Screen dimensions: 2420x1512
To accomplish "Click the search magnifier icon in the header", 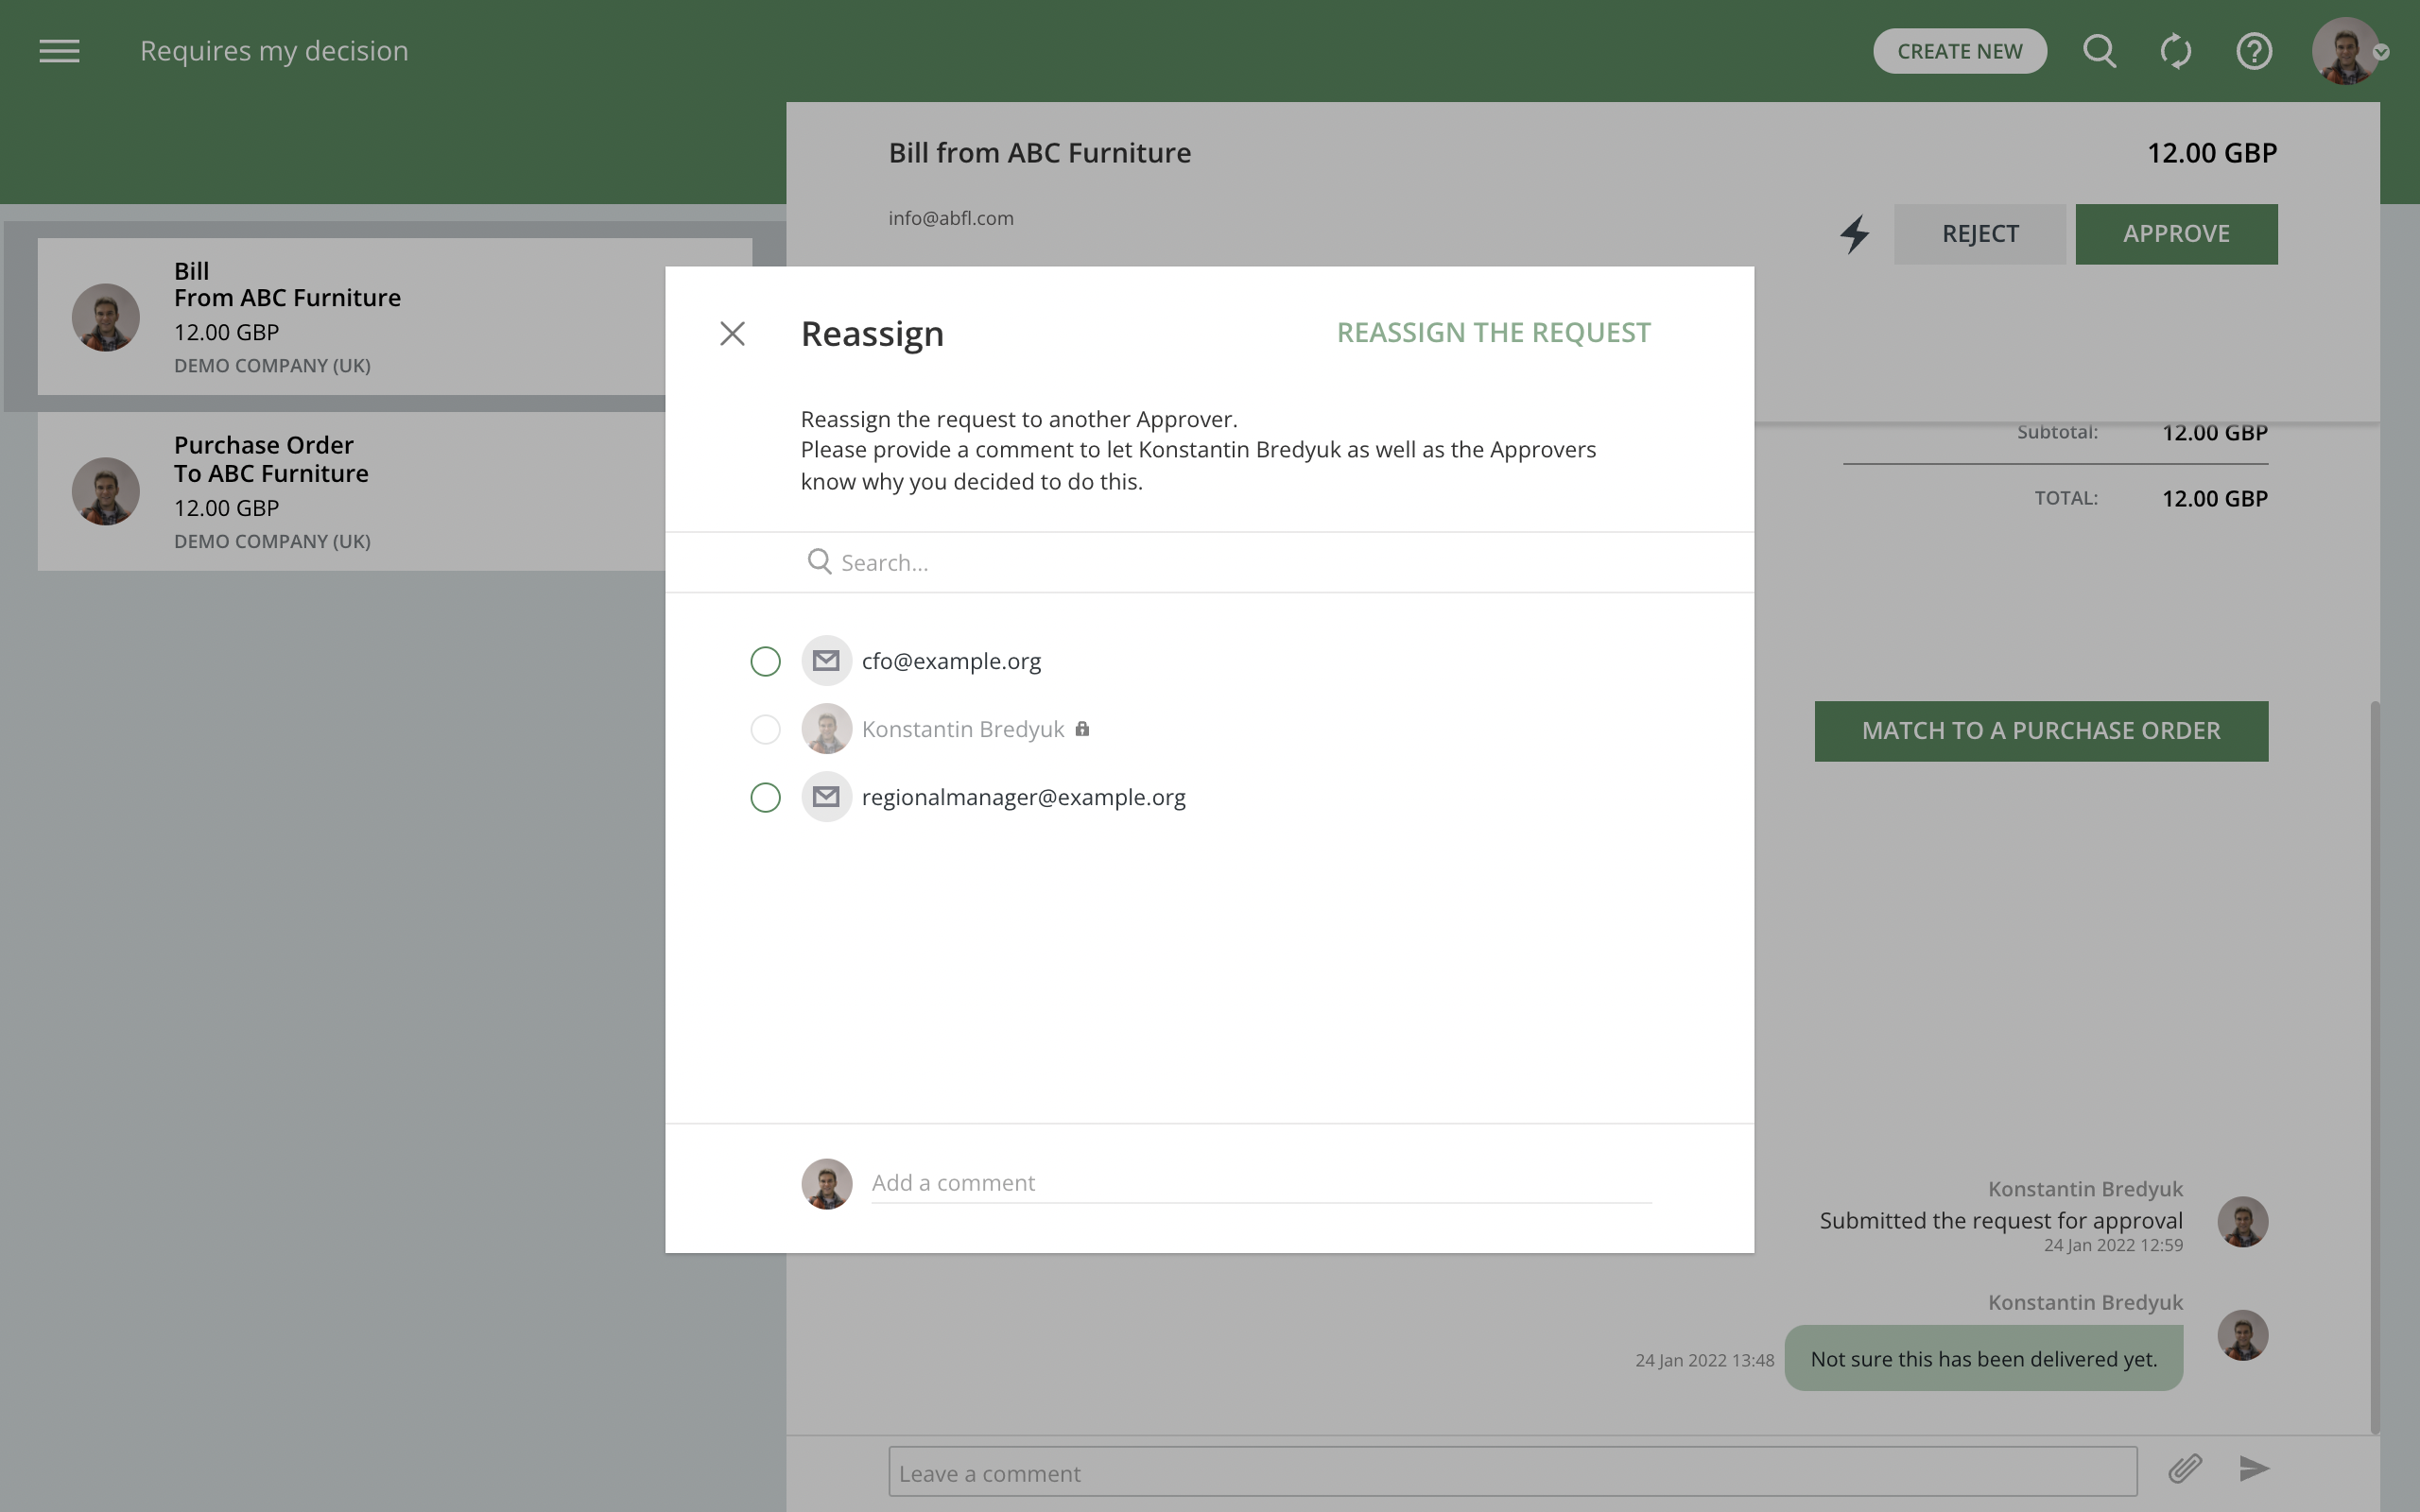I will pyautogui.click(x=2100, y=51).
